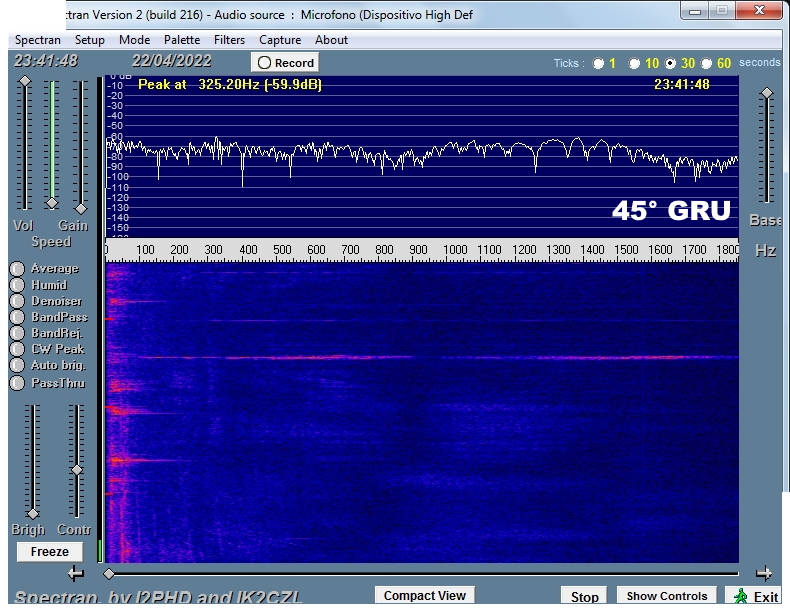Click the 1000 Hz mark on frequency ruler
The width and height of the screenshot is (790, 612).
pyautogui.click(x=455, y=250)
